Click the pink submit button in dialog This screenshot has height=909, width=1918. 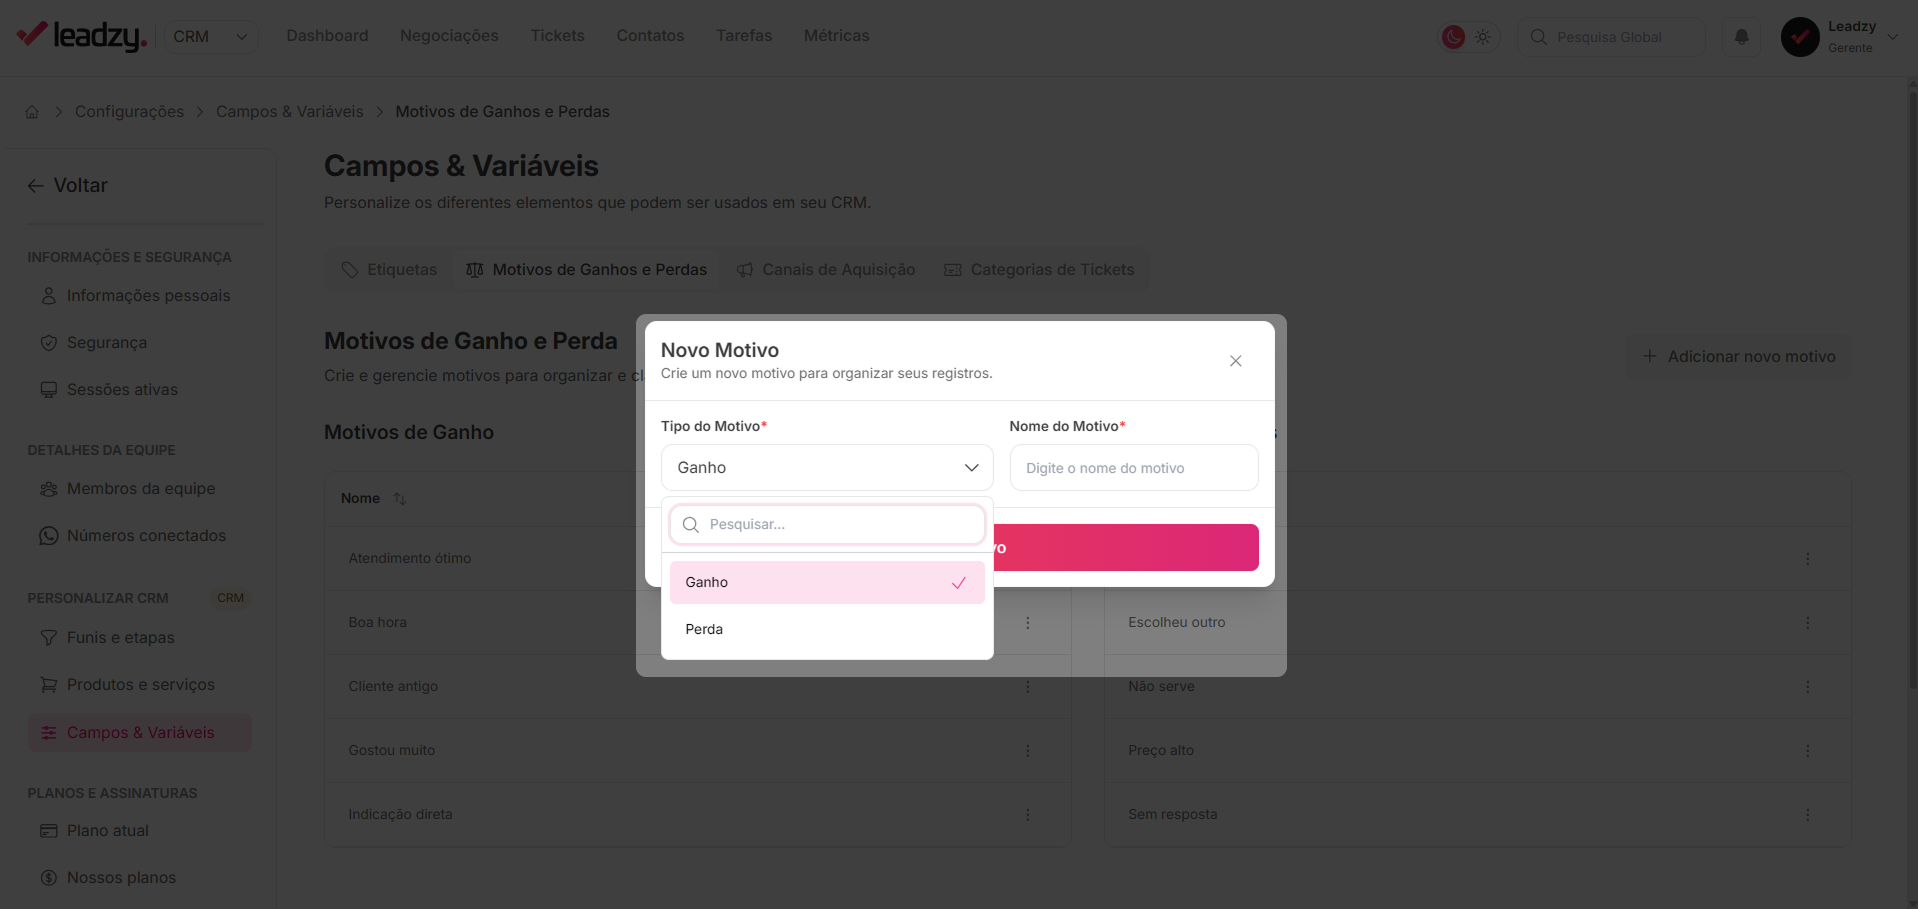1126,548
